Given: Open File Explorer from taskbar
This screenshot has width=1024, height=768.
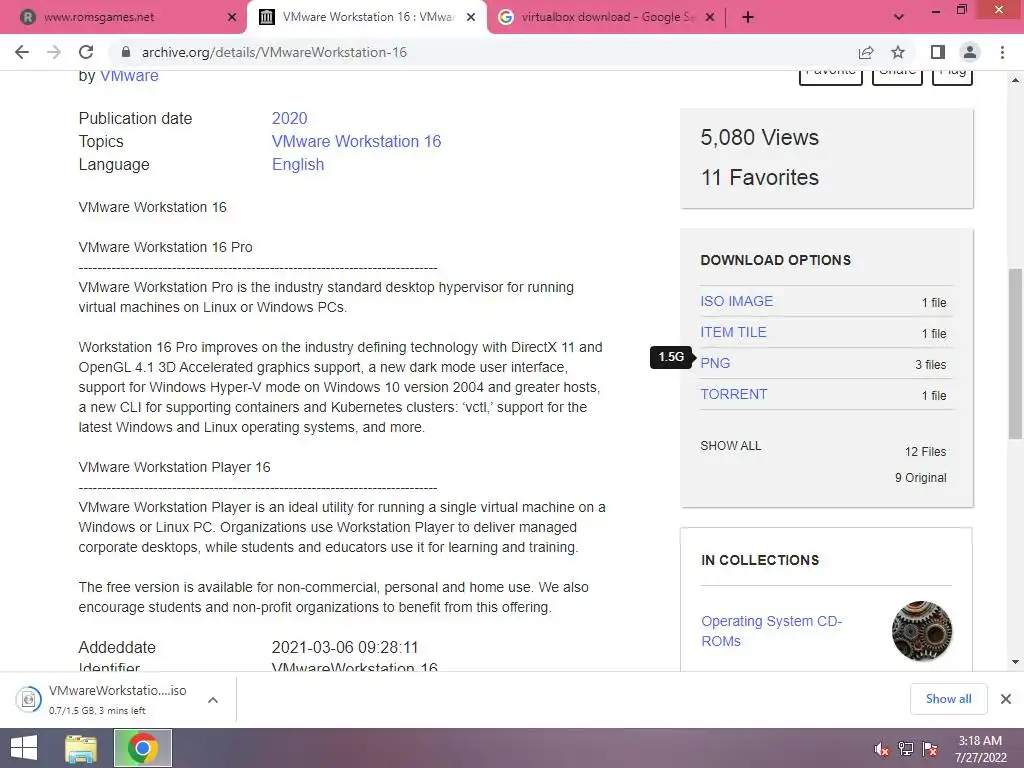Looking at the screenshot, I should 81,748.
